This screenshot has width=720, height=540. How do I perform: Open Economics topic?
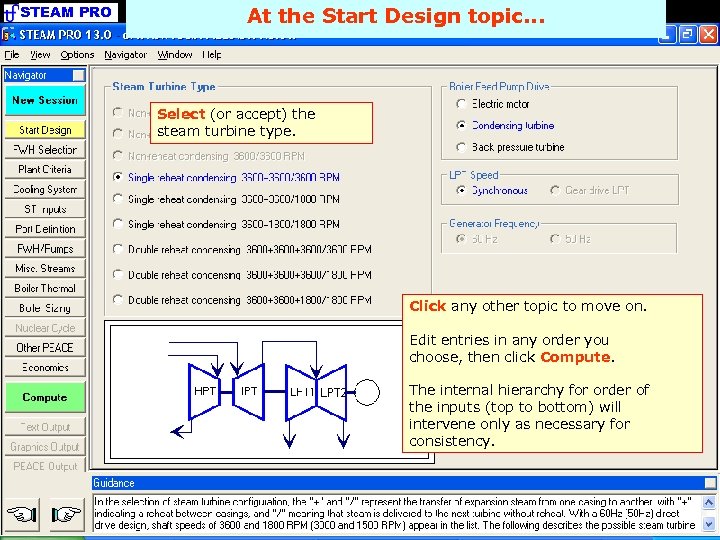(45, 367)
